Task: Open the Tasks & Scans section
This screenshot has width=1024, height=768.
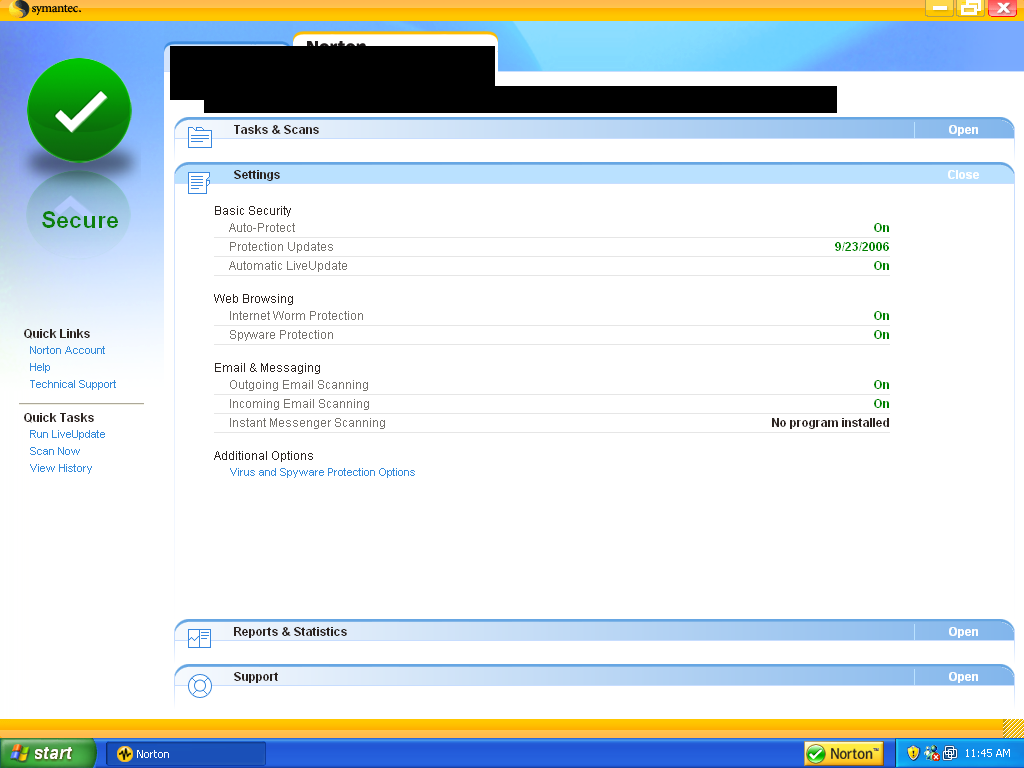Action: [x=963, y=129]
